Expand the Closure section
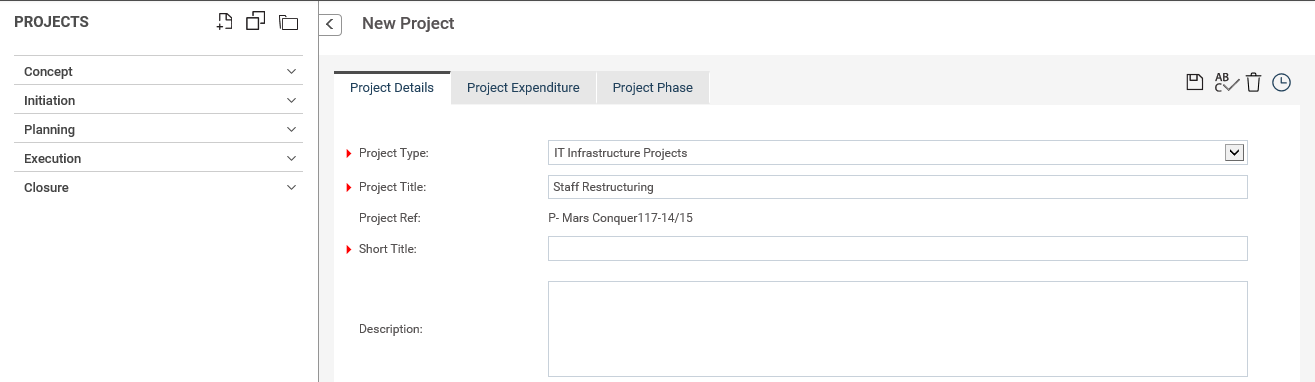1315x382 pixels. point(160,188)
